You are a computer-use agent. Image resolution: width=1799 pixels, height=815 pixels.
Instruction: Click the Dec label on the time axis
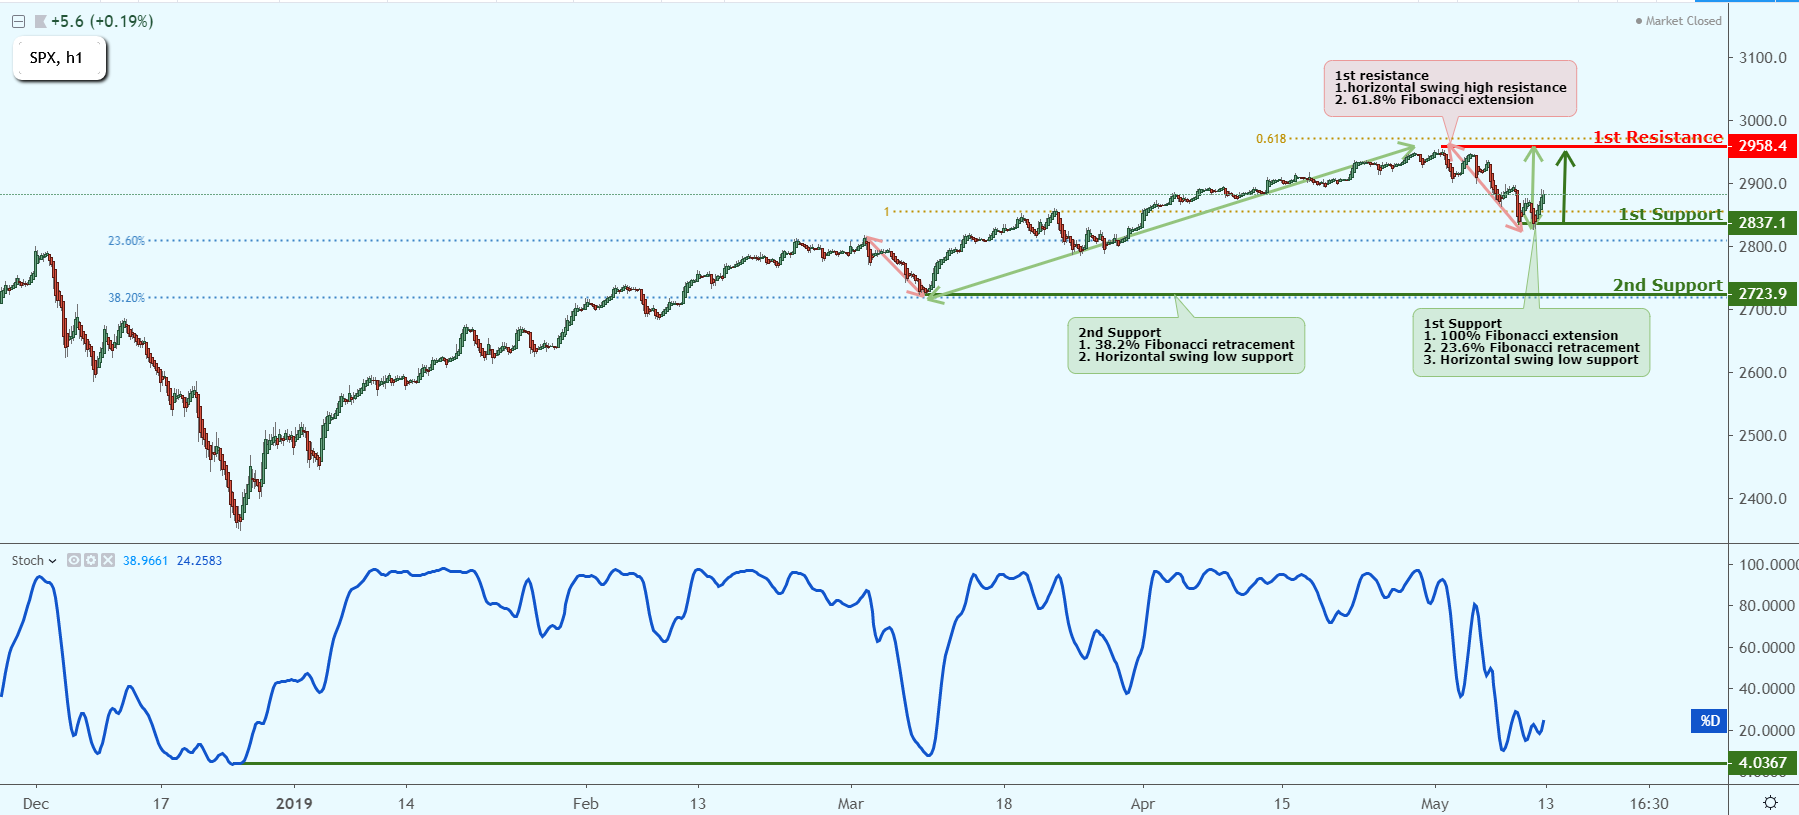[x=36, y=804]
